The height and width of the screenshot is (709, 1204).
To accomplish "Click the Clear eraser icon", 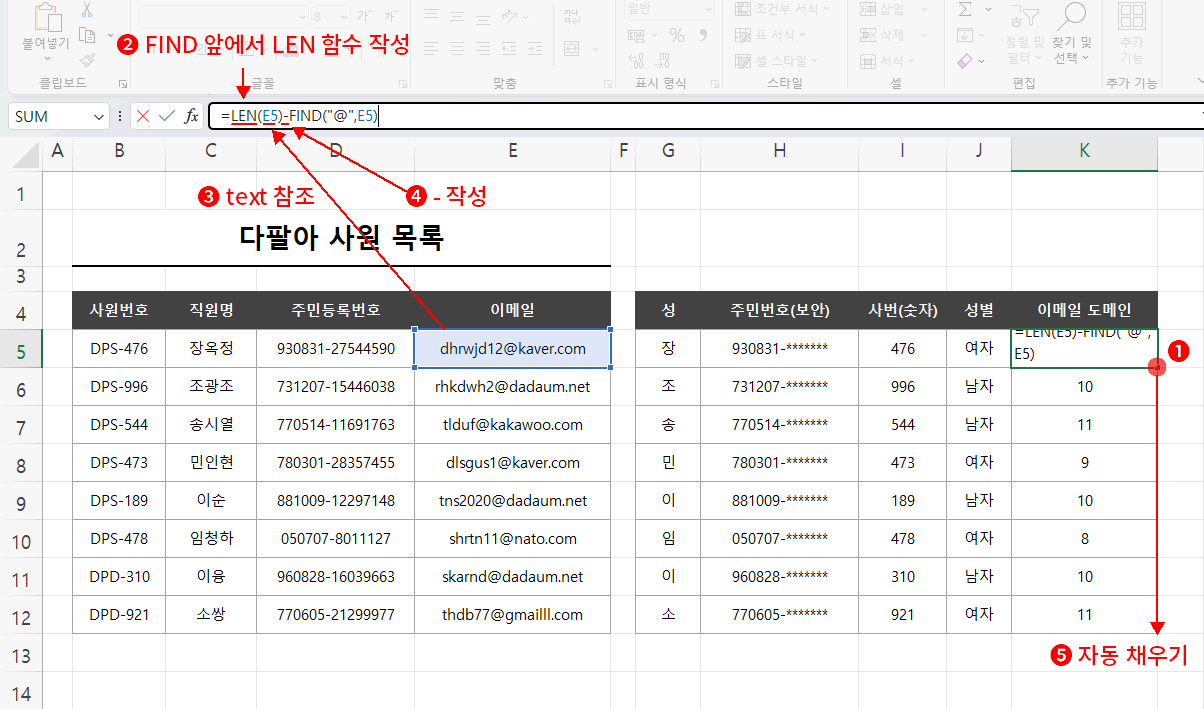I will tap(964, 61).
